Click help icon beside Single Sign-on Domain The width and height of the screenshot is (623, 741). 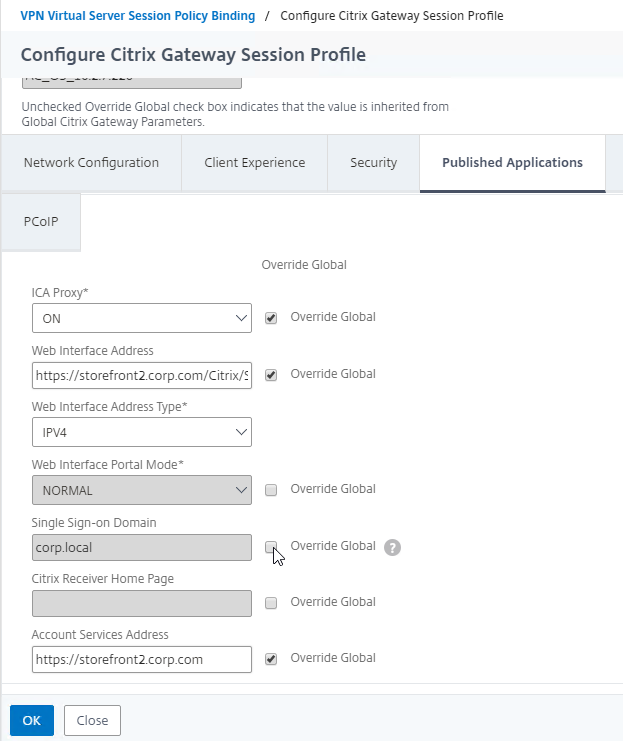392,547
